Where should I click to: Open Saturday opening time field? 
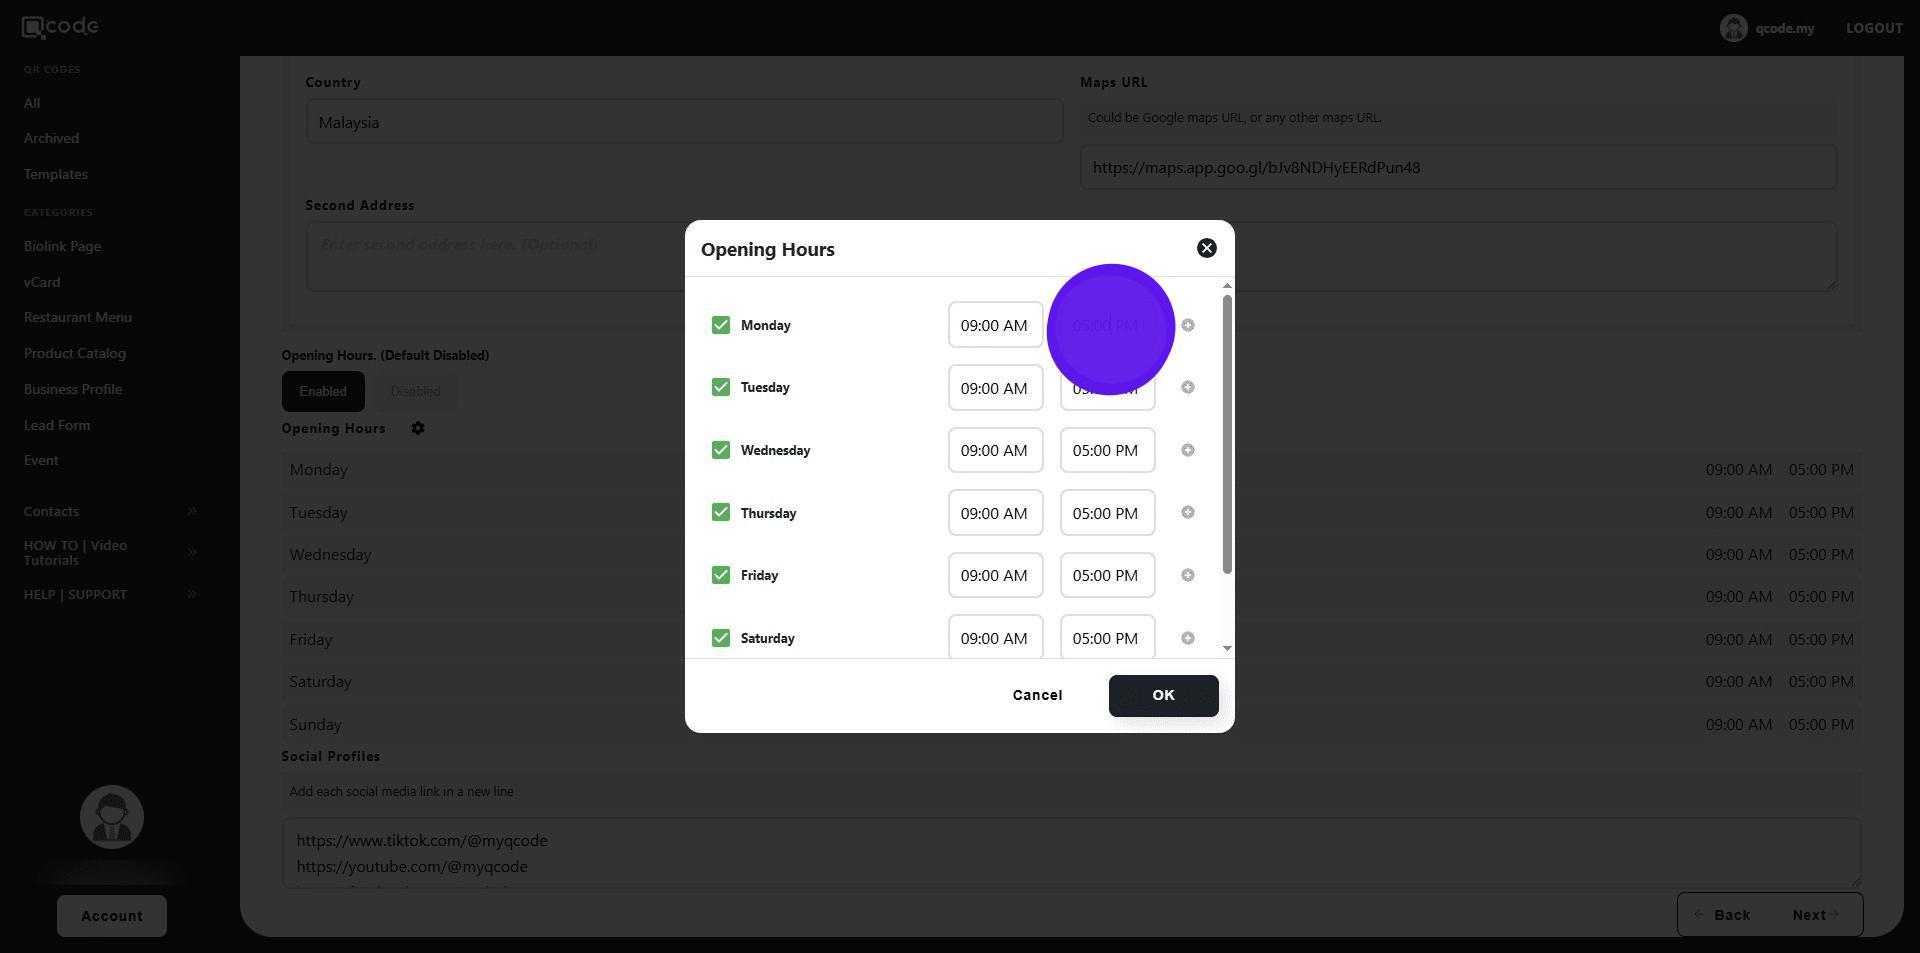coord(995,637)
